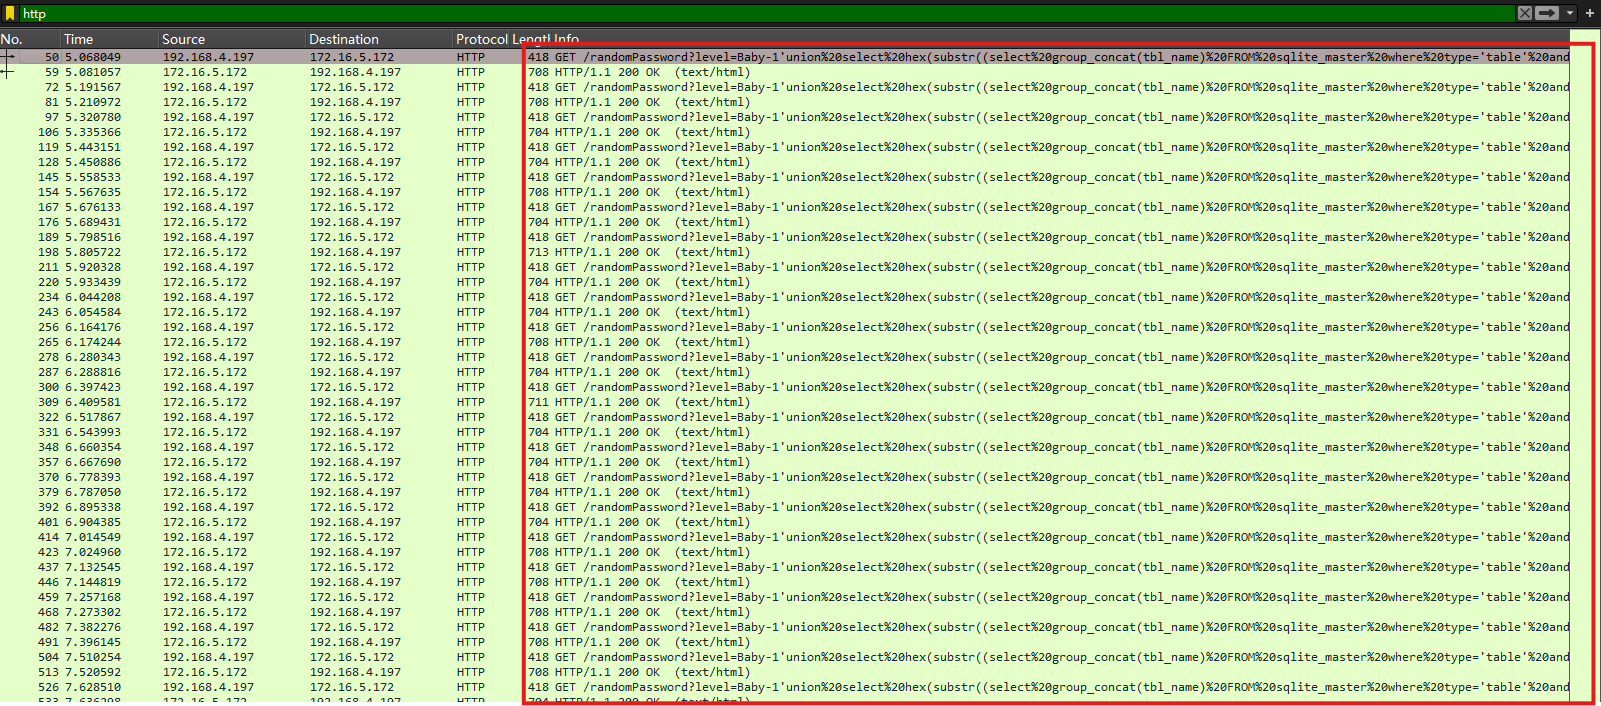Sort packets by the Destination column header
The width and height of the screenshot is (1601, 706).
coord(379,39)
